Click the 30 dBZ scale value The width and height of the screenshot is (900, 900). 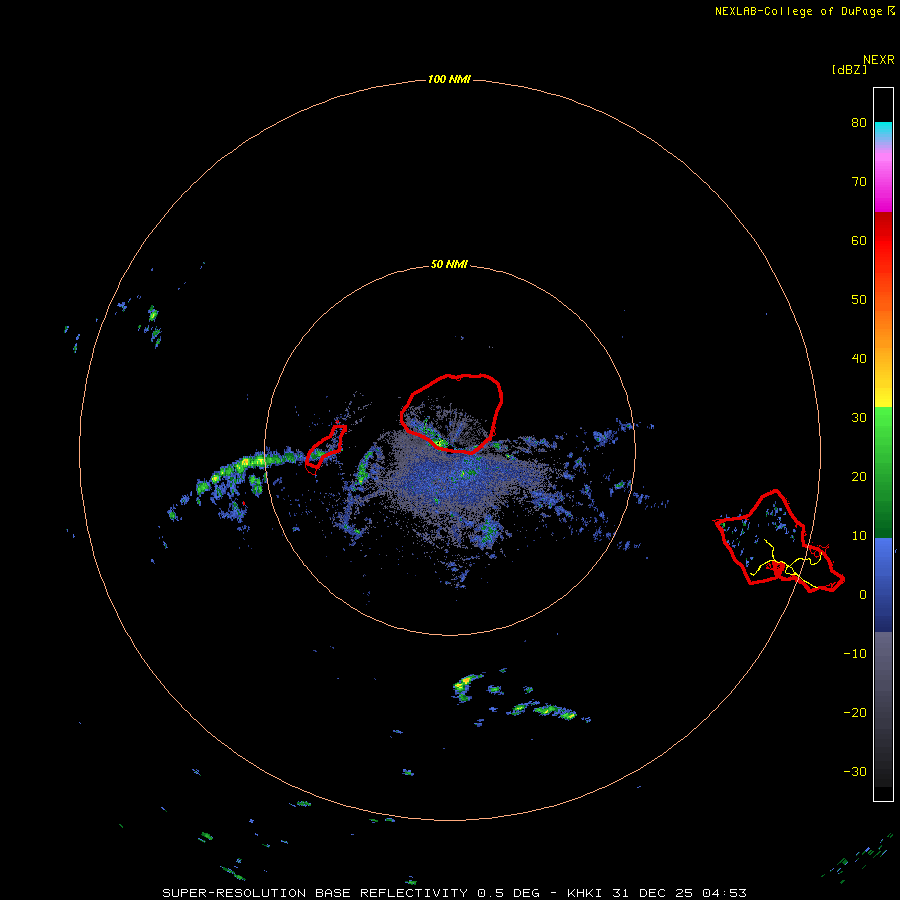pos(859,417)
